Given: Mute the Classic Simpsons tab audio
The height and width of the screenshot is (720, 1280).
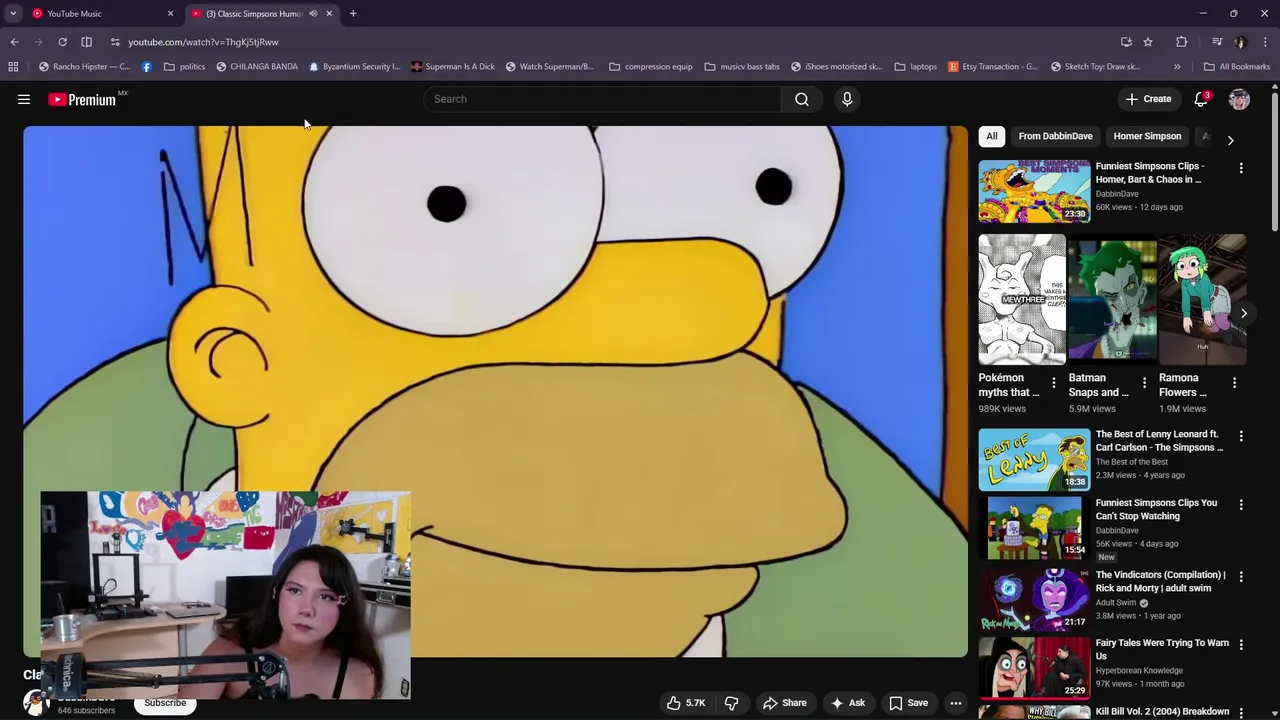Looking at the screenshot, I should 313,14.
